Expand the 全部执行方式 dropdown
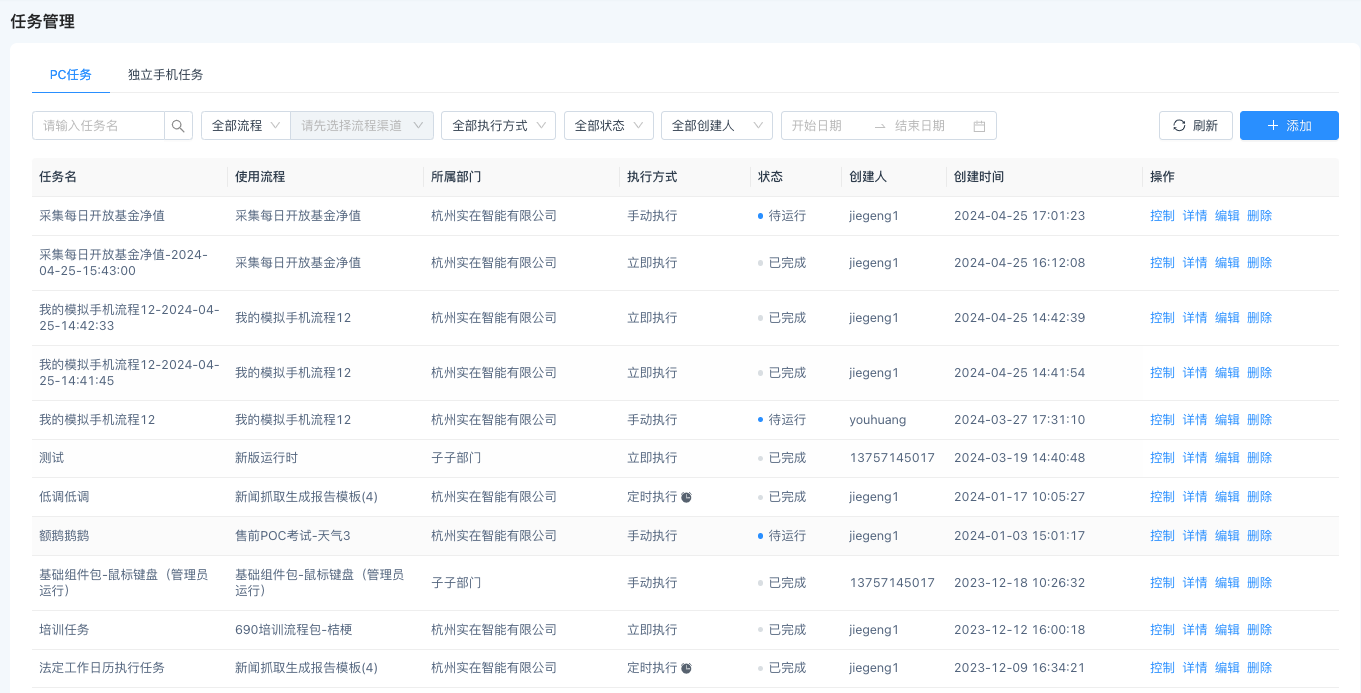This screenshot has width=1361, height=693. pos(498,126)
